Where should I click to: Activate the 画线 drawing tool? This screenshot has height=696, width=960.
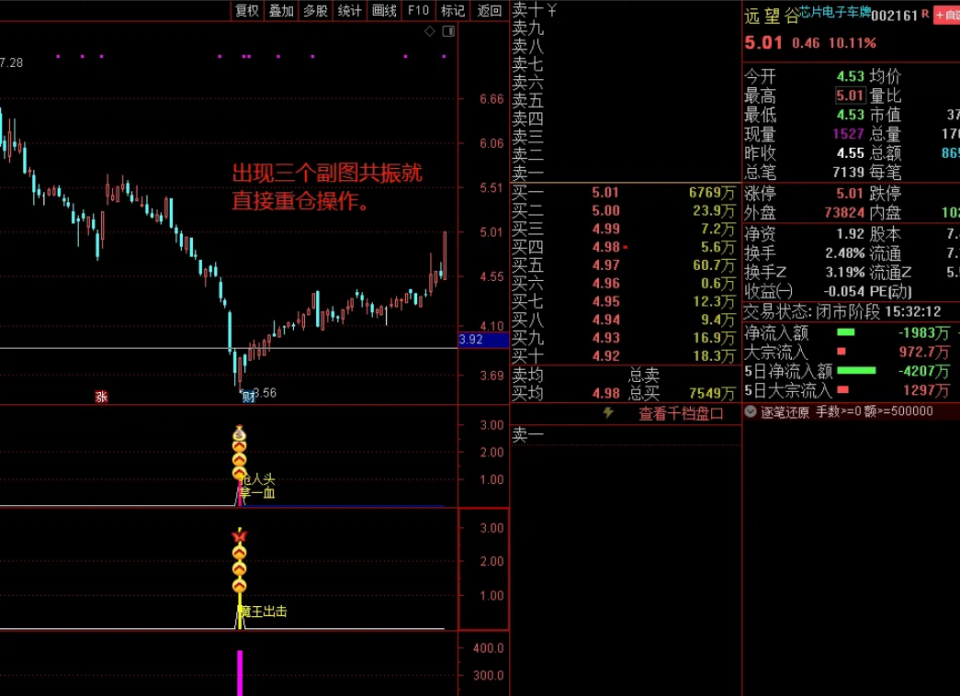click(384, 10)
